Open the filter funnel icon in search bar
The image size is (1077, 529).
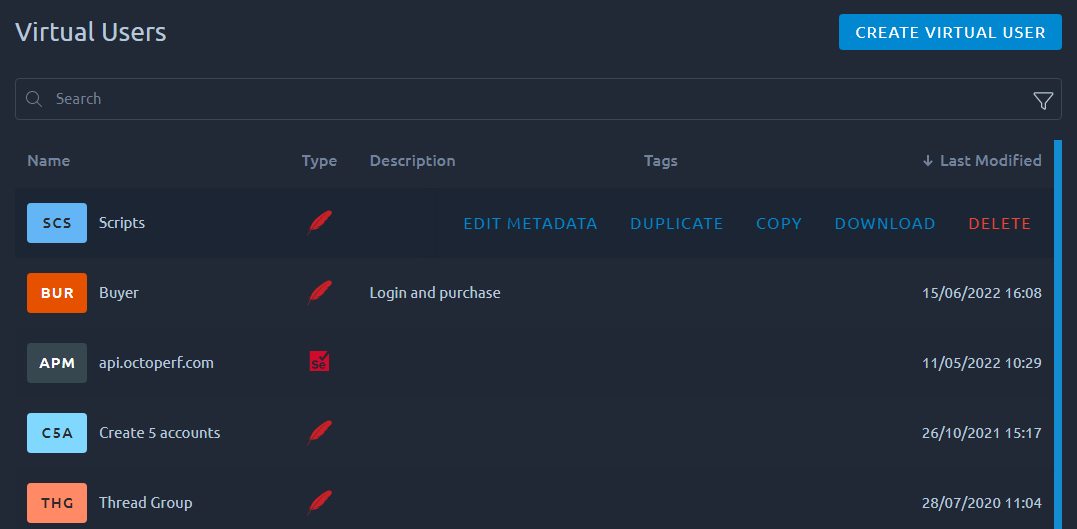(x=1043, y=101)
